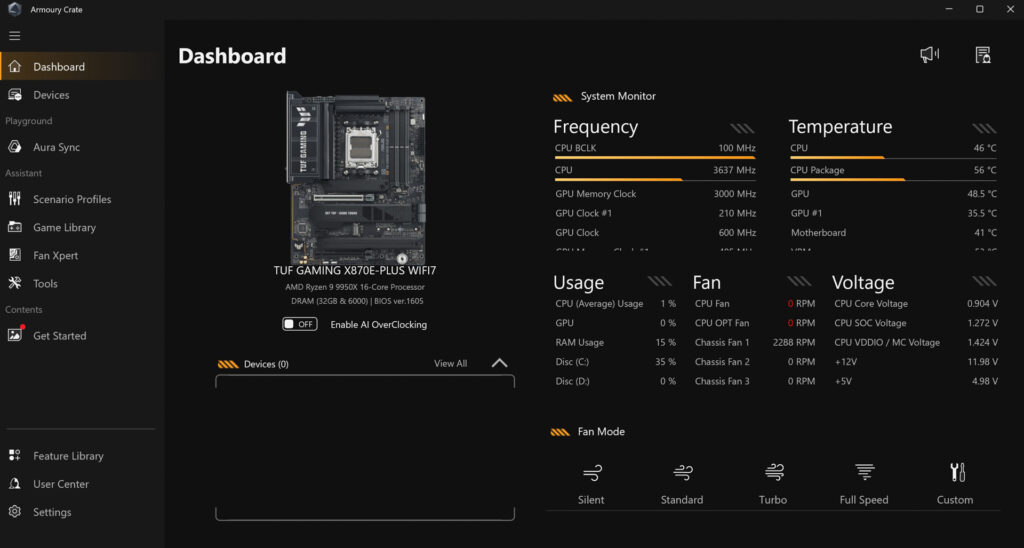Click the +12V voltage row

click(x=916, y=362)
